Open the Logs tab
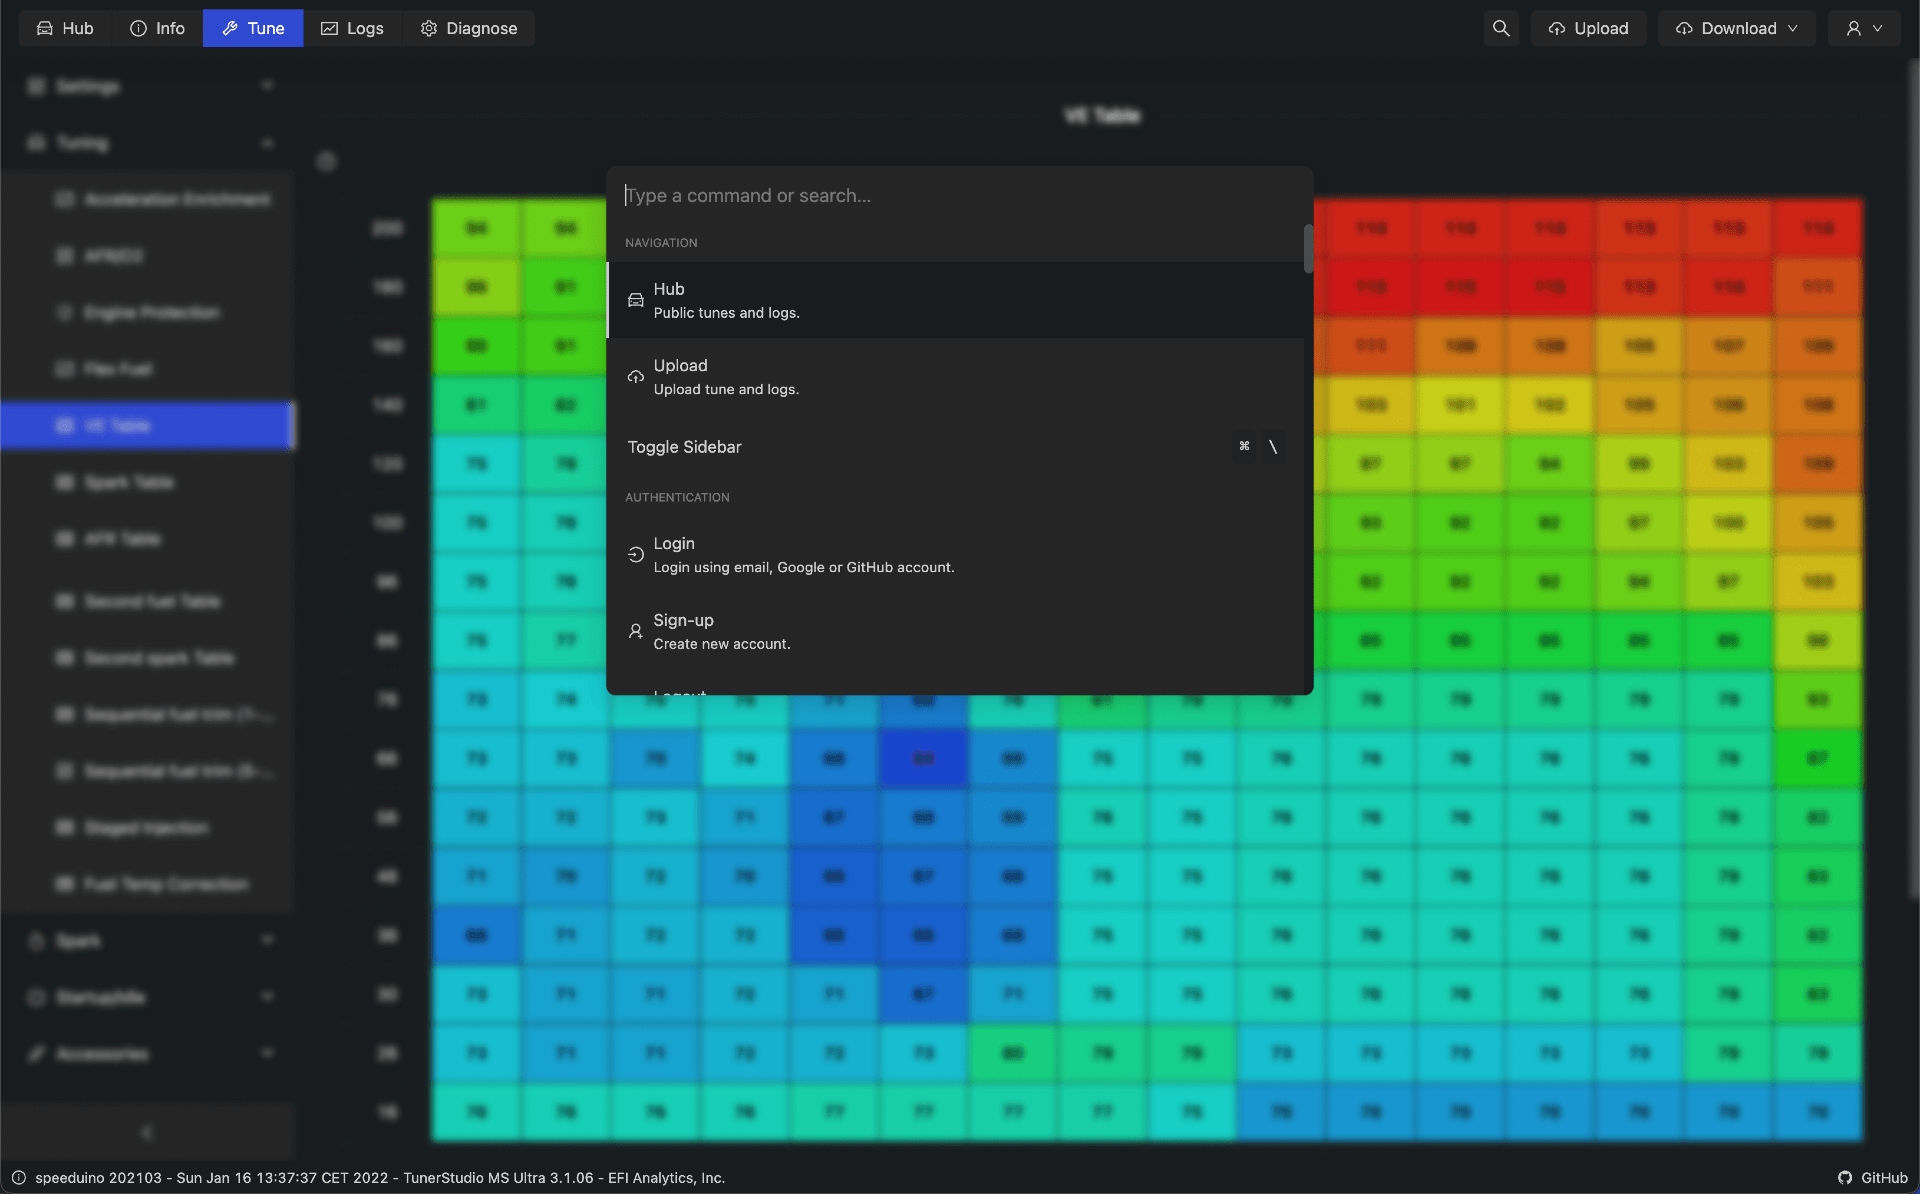This screenshot has width=1920, height=1194. pyautogui.click(x=352, y=28)
